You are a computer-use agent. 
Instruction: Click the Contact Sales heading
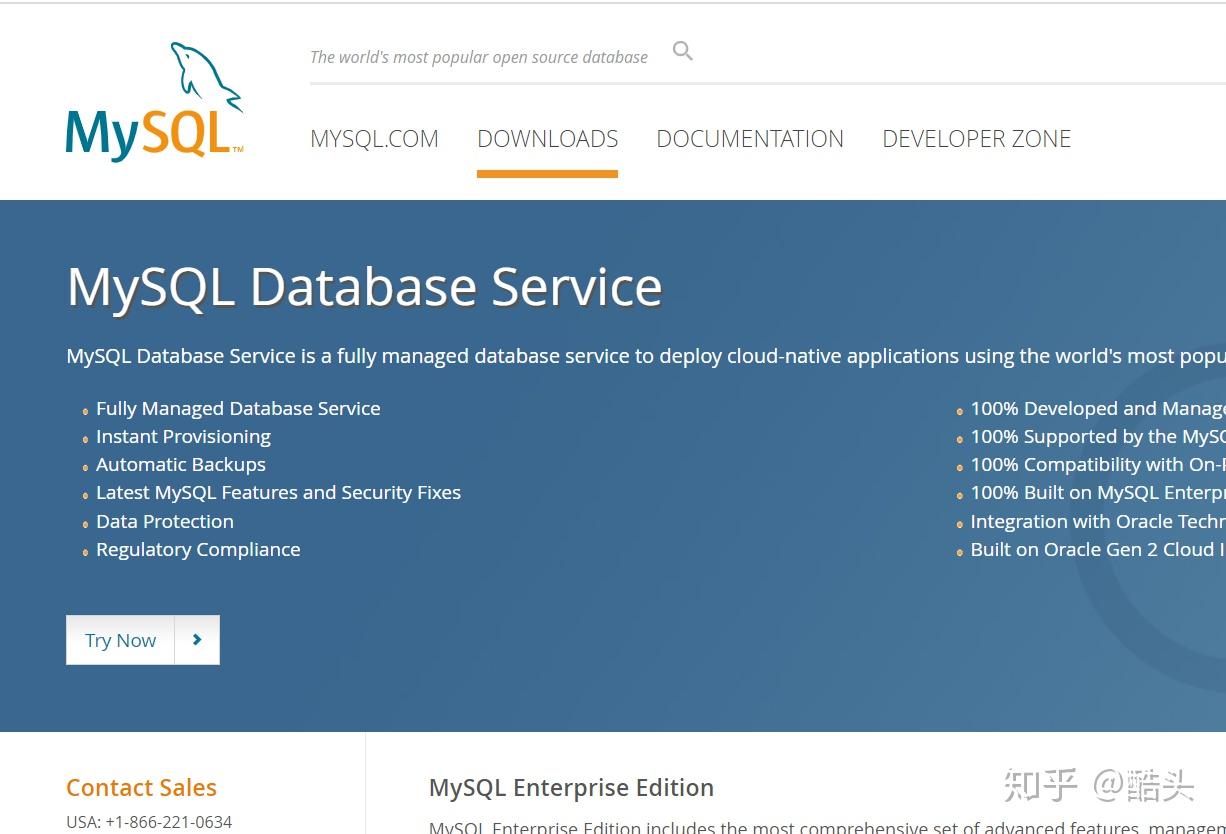click(x=141, y=787)
